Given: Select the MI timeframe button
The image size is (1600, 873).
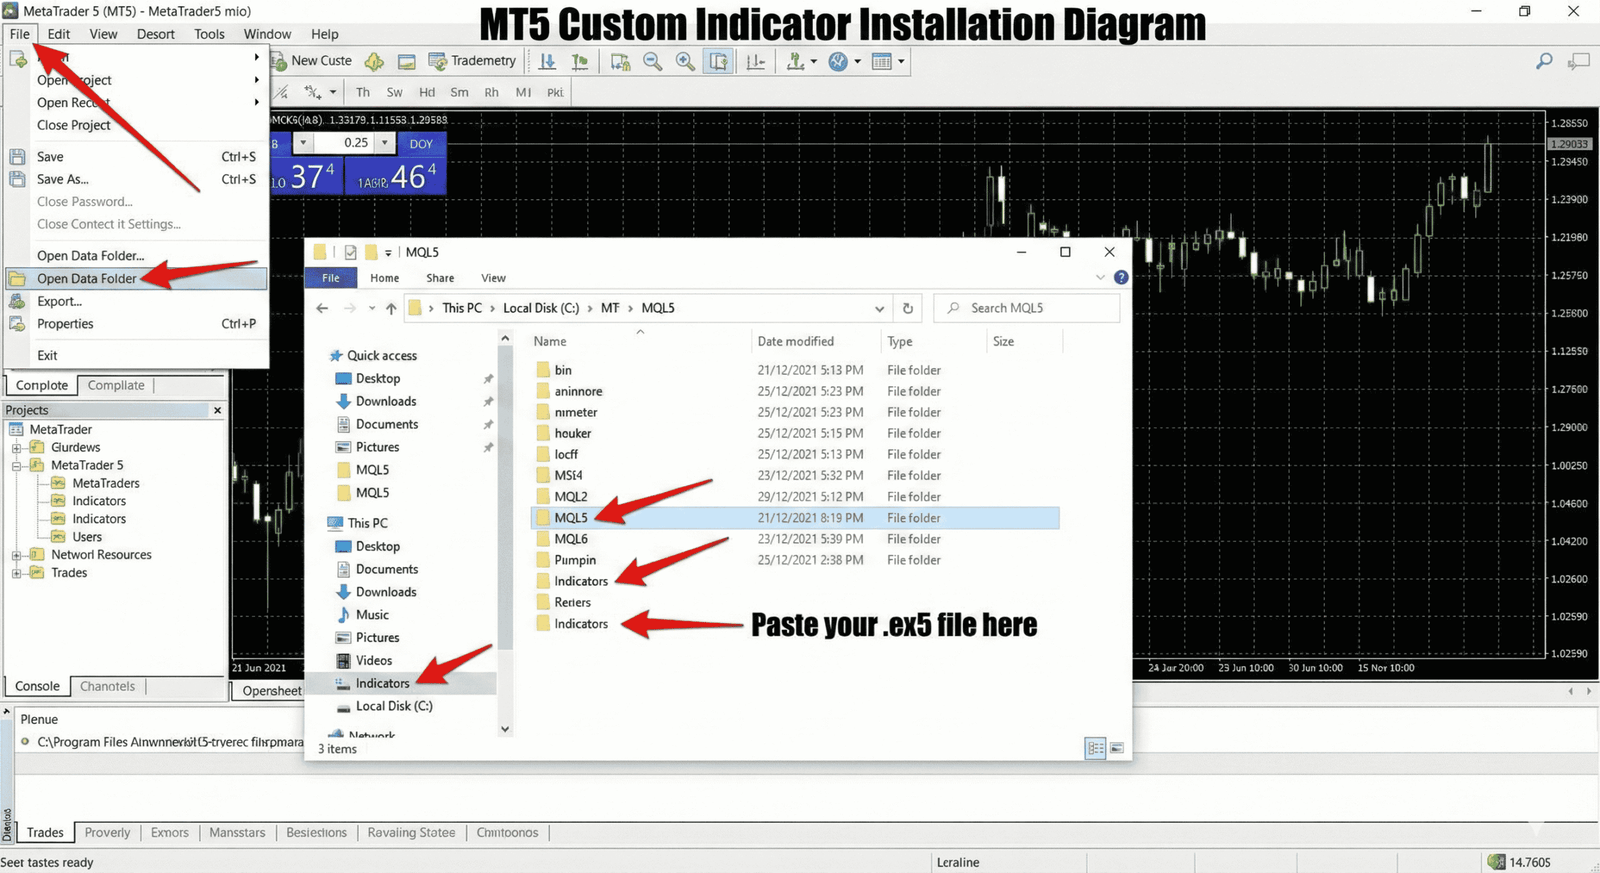Looking at the screenshot, I should click(x=523, y=92).
